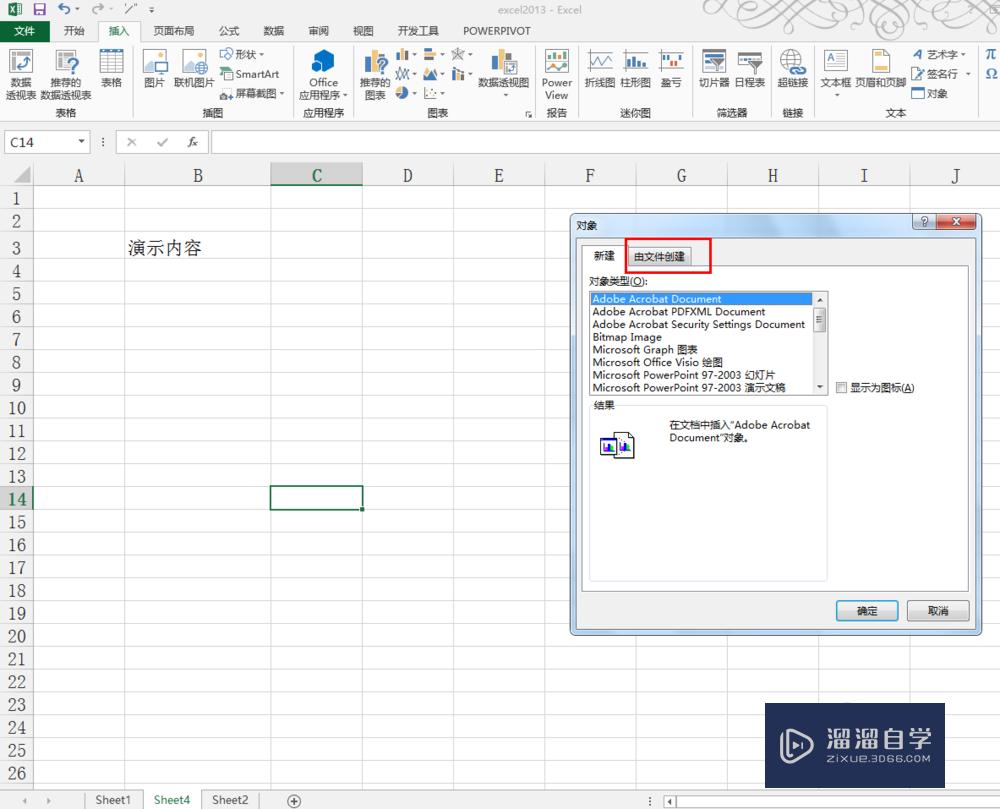Insert Column sparkline (柱形图)
Viewport: 1000px width, 809px height.
[x=635, y=68]
